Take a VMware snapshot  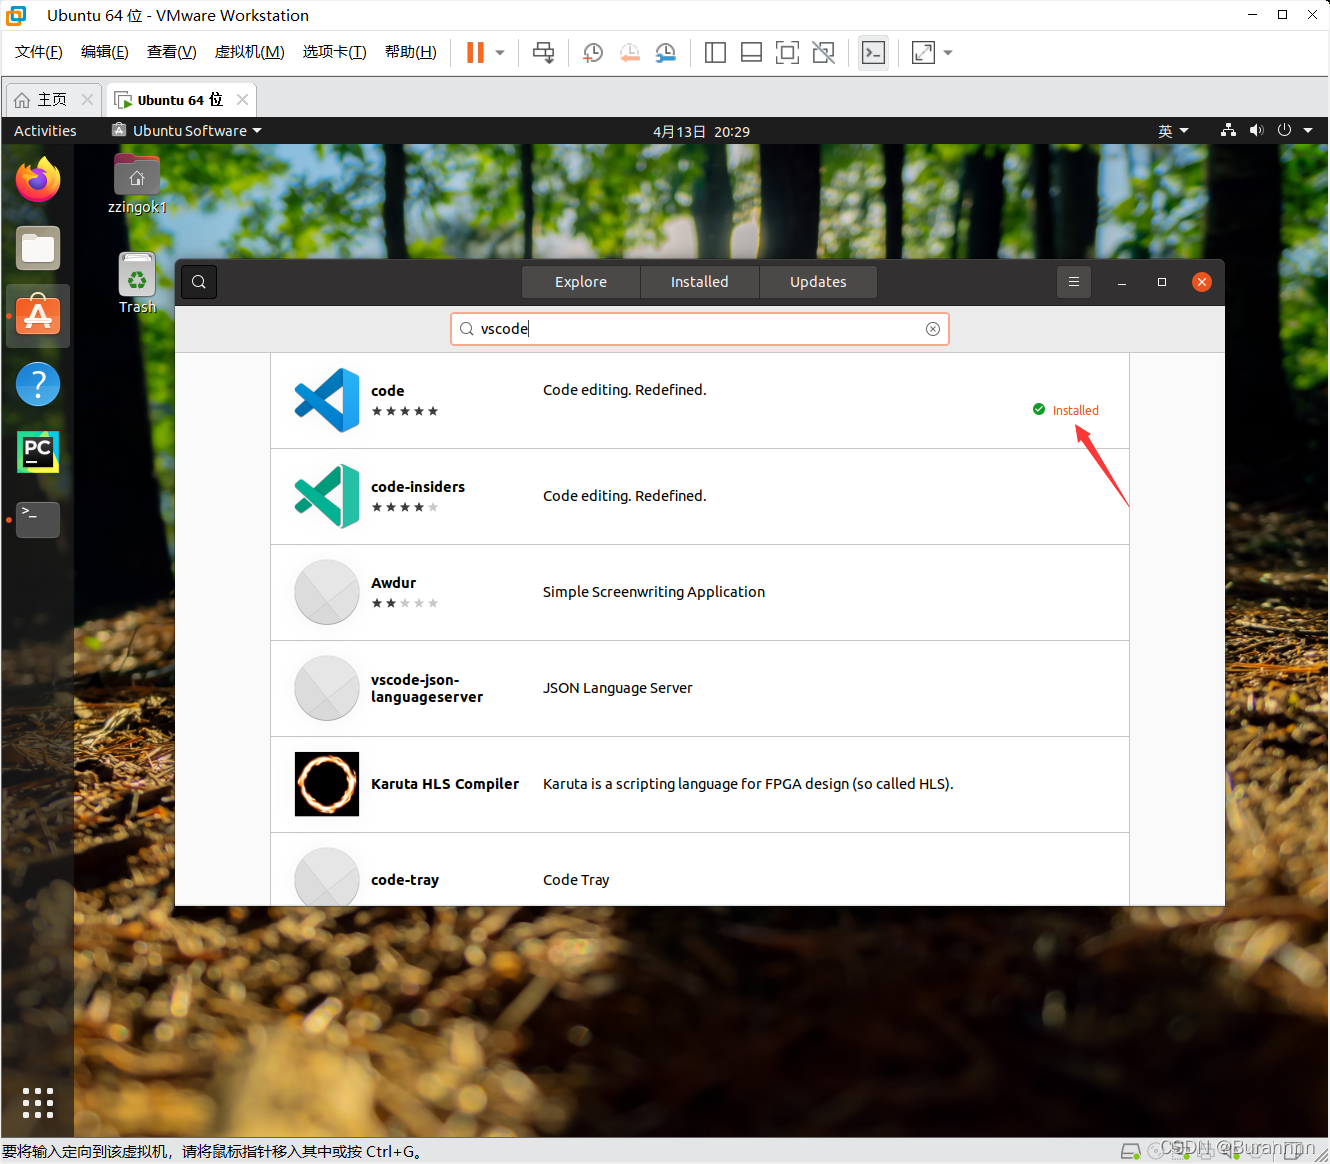(593, 53)
